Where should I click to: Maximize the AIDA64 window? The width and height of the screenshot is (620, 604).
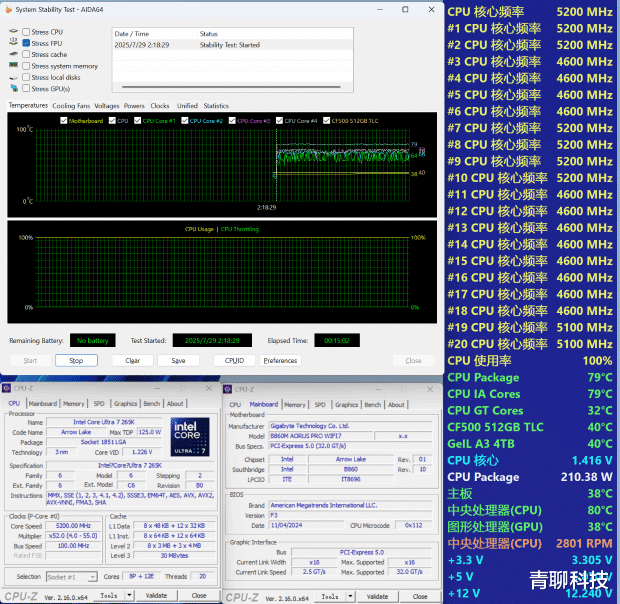click(x=405, y=9)
